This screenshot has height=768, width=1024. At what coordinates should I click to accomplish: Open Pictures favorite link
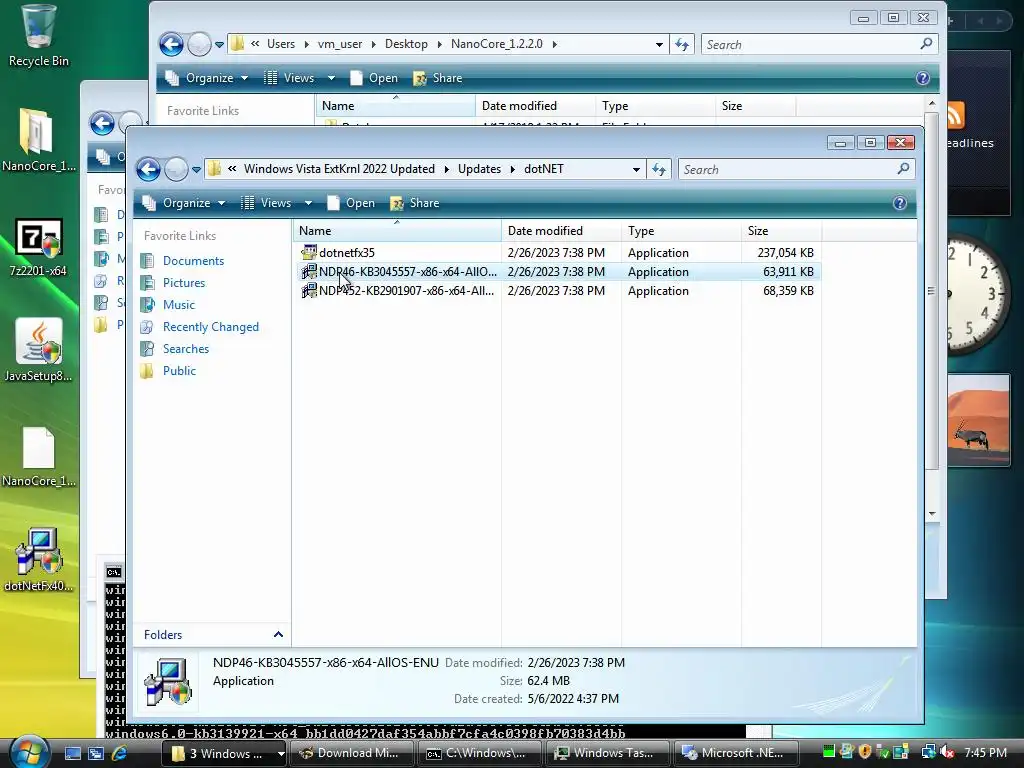[x=184, y=283]
